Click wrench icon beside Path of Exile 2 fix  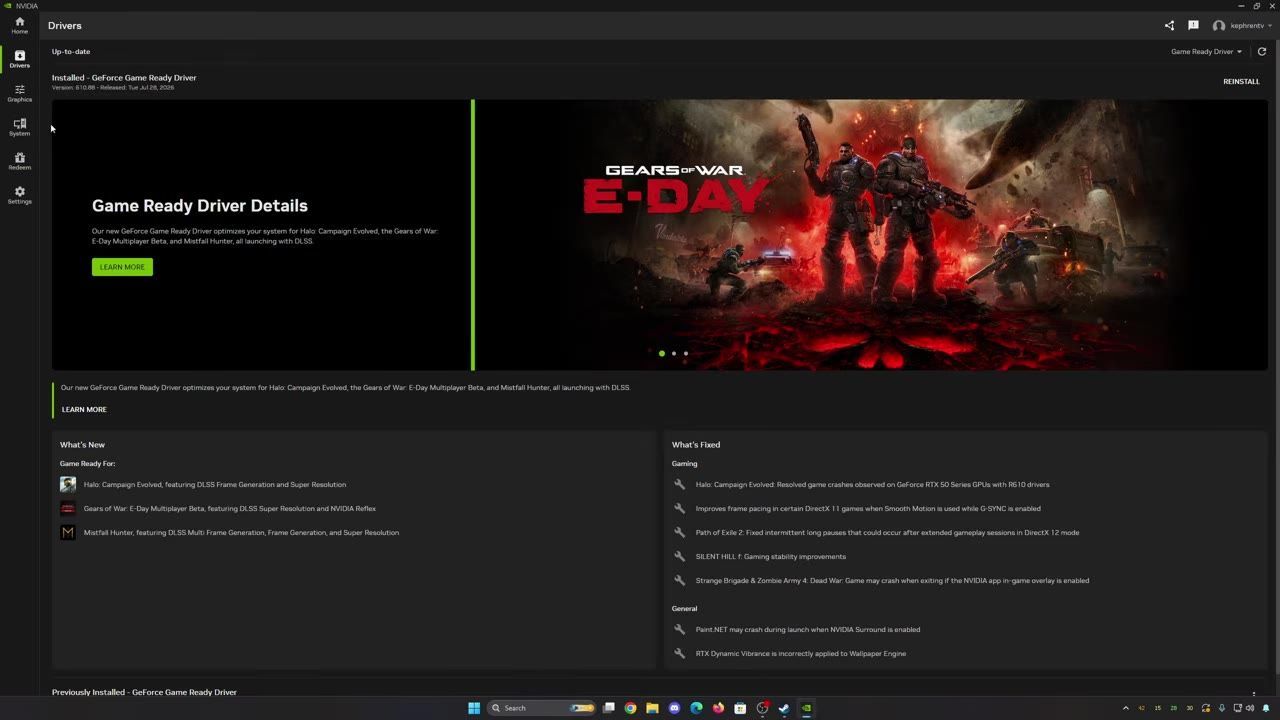coord(680,532)
